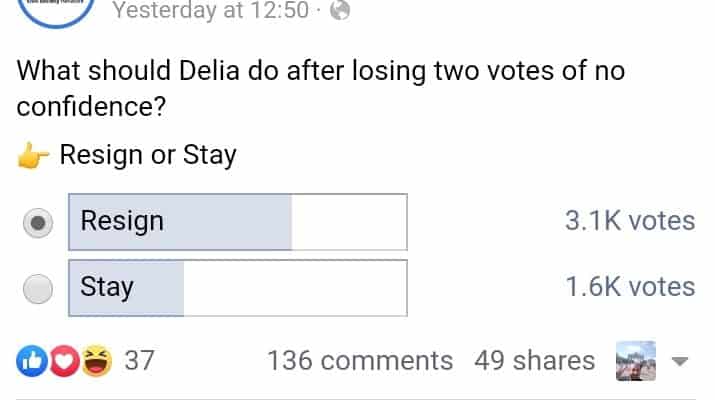The width and height of the screenshot is (715, 400).
Task: Click the globe public audience icon
Action: coord(339,11)
